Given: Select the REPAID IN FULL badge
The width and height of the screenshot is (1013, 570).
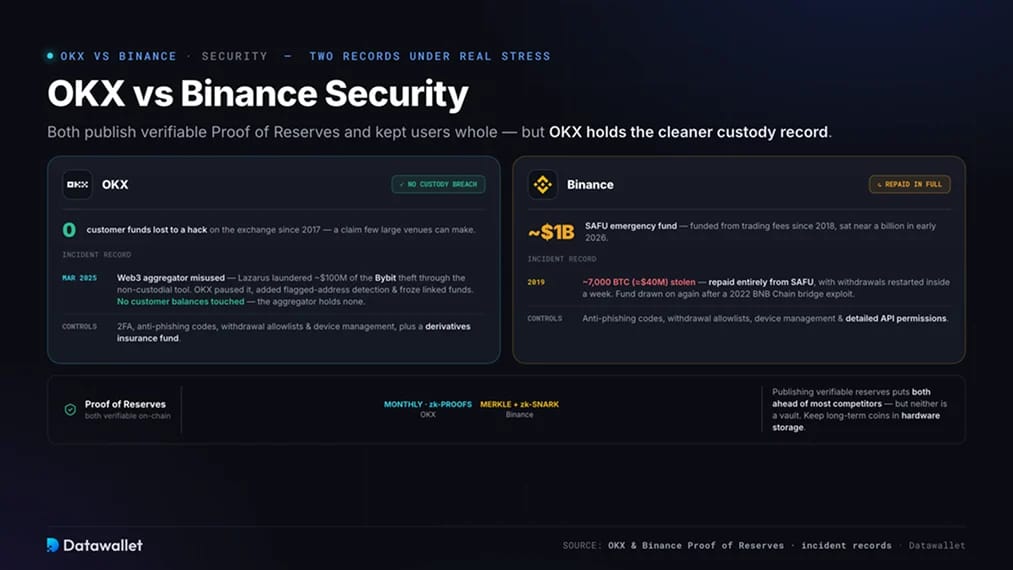Looking at the screenshot, I should 910,184.
